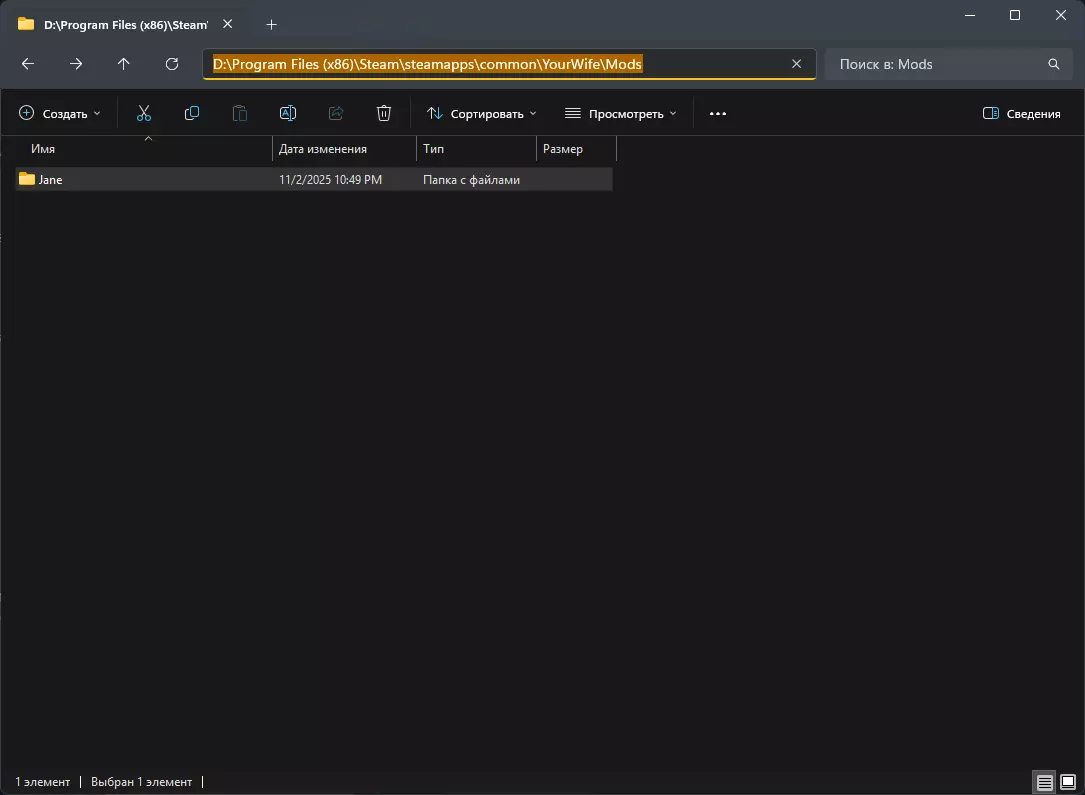Select the D:\Program Files (x86)\Steam tab
This screenshot has width=1085, height=795.
click(125, 25)
